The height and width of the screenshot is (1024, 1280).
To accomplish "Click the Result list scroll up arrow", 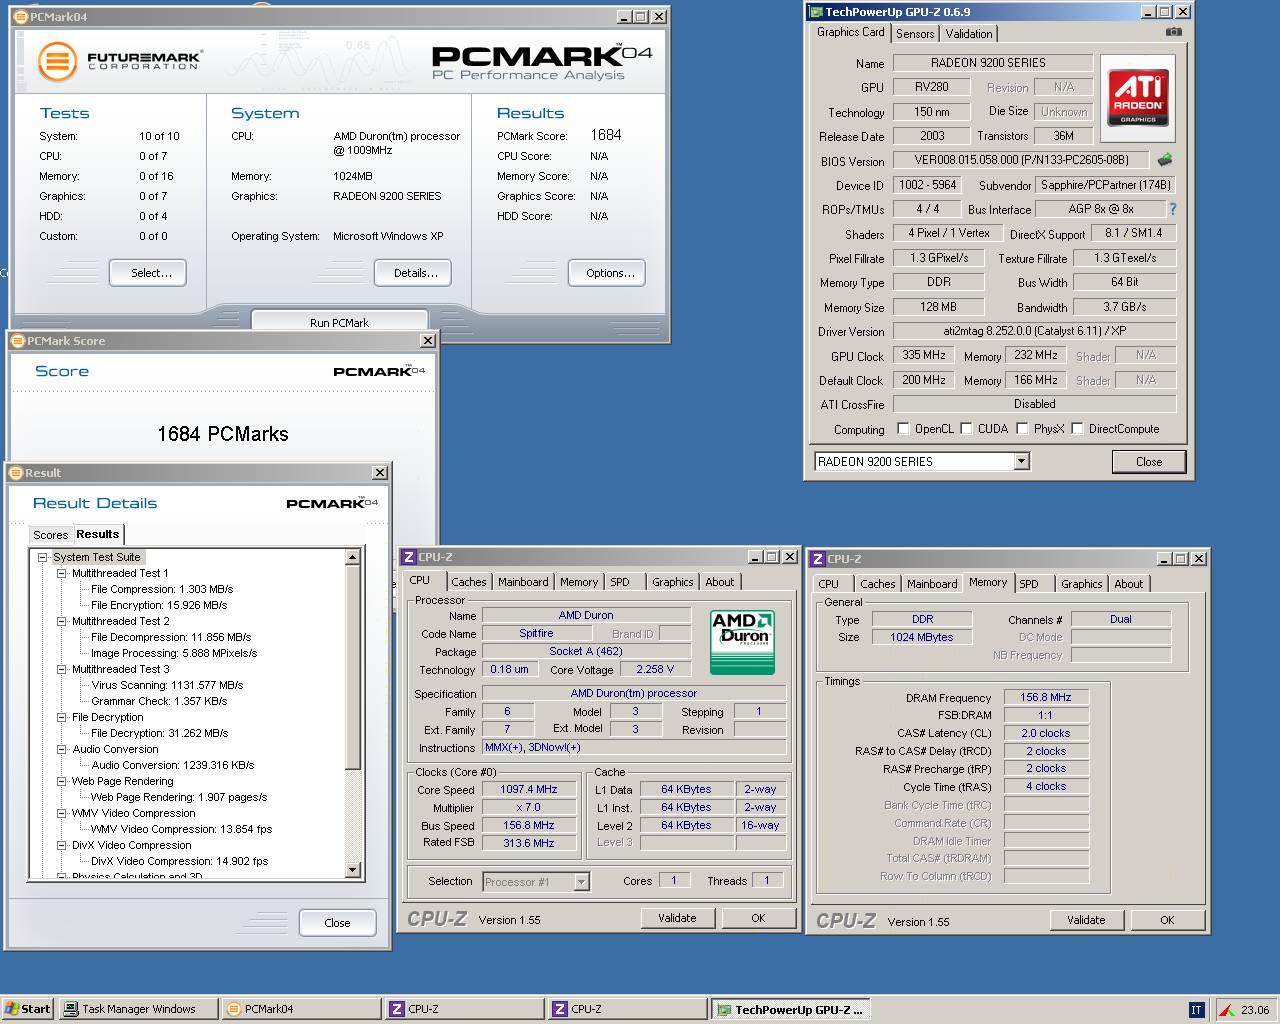I will pyautogui.click(x=353, y=557).
